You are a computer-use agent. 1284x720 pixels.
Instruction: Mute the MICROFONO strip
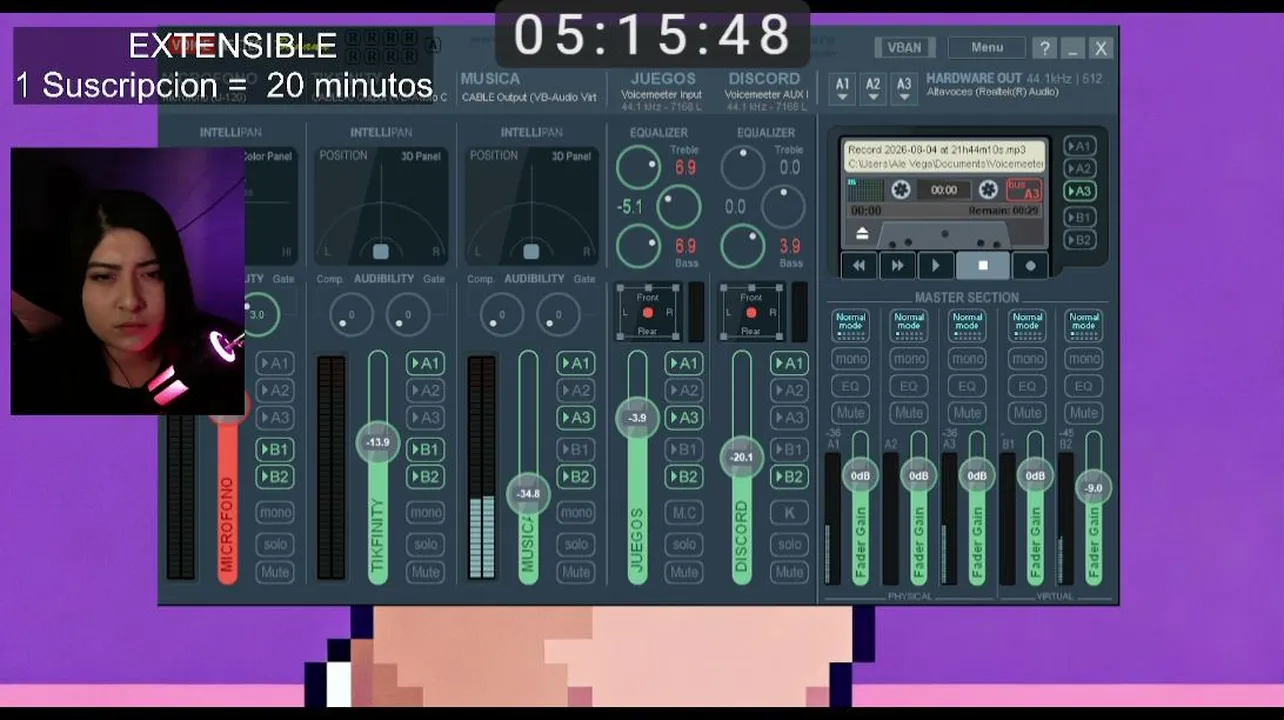coord(274,572)
